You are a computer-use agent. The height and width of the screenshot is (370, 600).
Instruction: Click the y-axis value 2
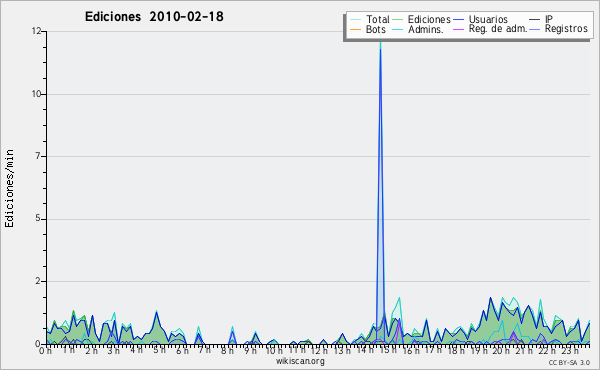(x=39, y=281)
